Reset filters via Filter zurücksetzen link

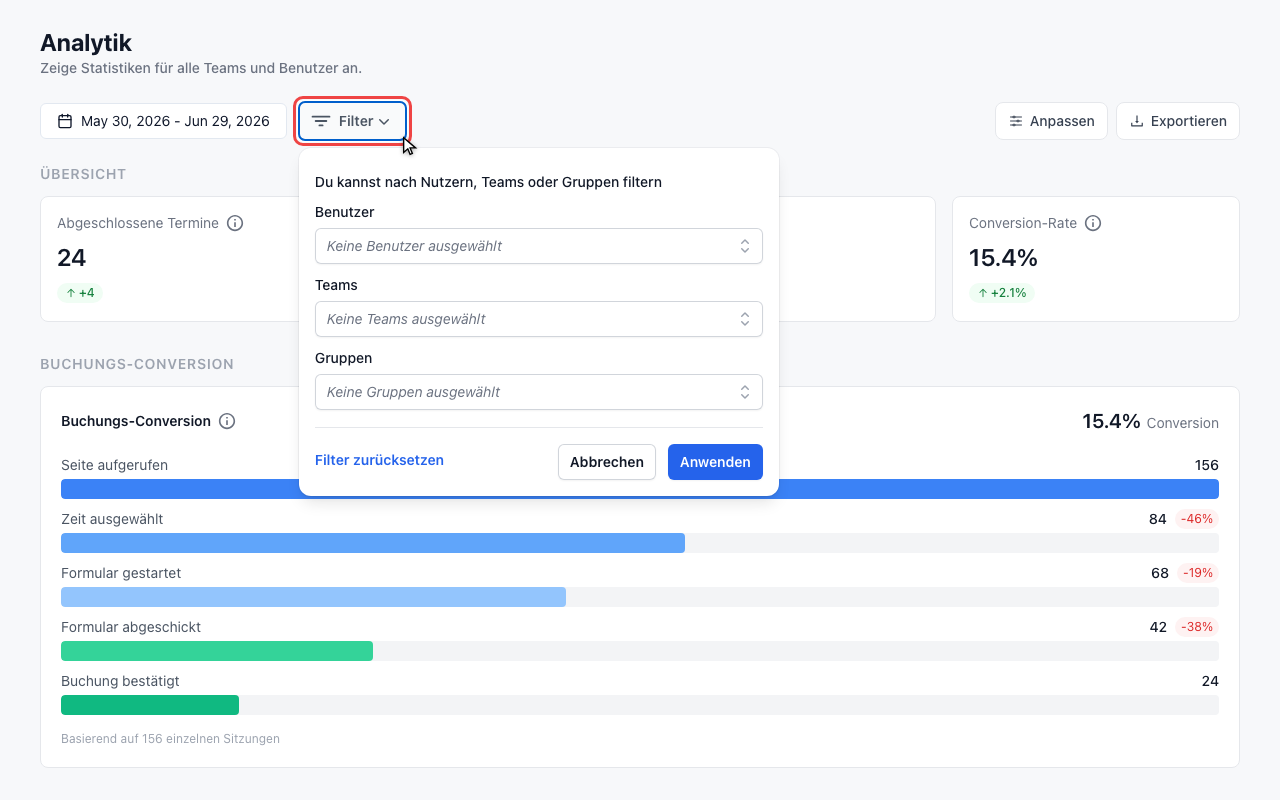(x=379, y=460)
